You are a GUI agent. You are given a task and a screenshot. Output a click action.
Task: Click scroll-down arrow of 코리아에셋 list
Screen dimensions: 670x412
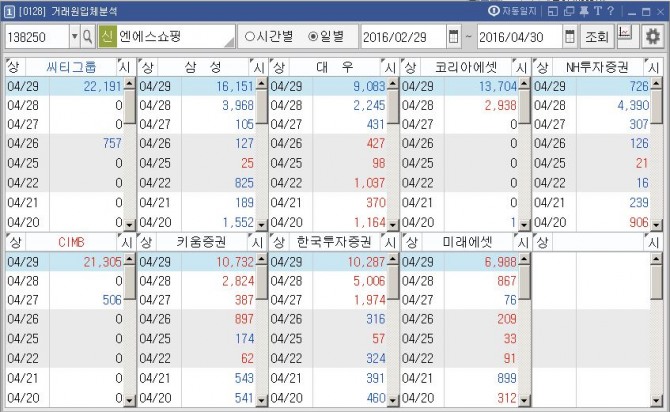click(x=524, y=224)
